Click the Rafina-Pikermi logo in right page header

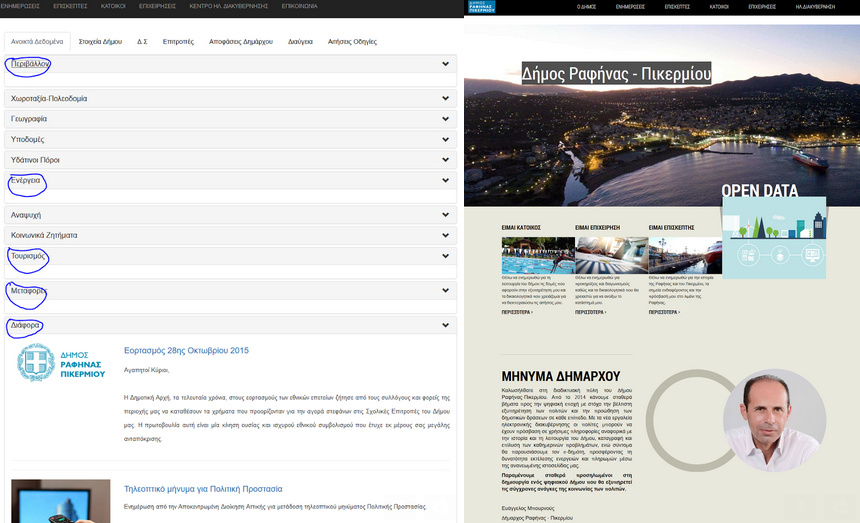482,7
